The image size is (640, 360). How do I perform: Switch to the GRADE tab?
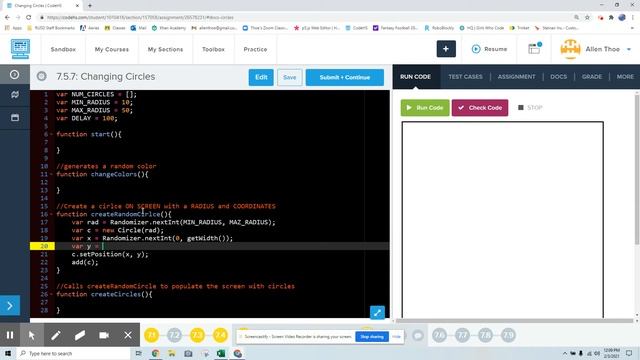tap(592, 76)
